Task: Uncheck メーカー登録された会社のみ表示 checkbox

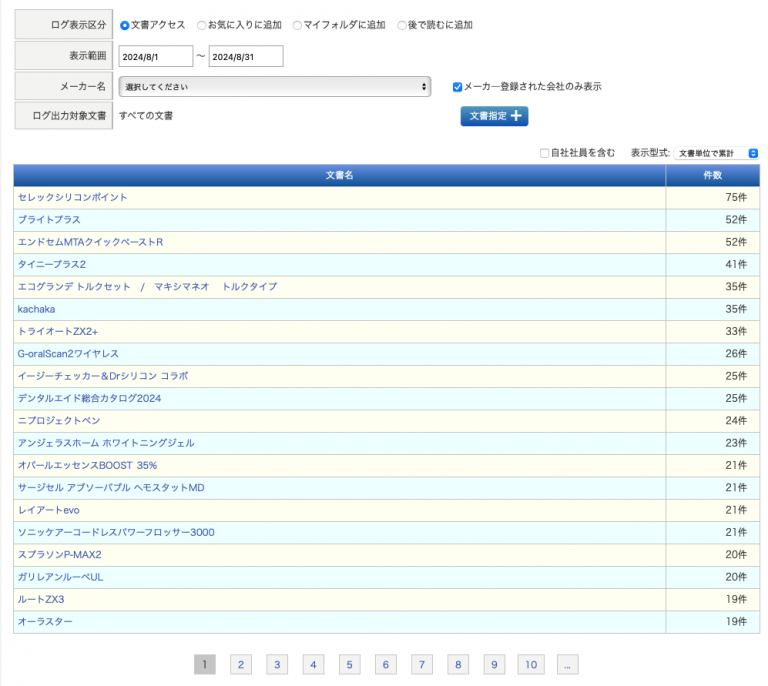Action: click(457, 87)
